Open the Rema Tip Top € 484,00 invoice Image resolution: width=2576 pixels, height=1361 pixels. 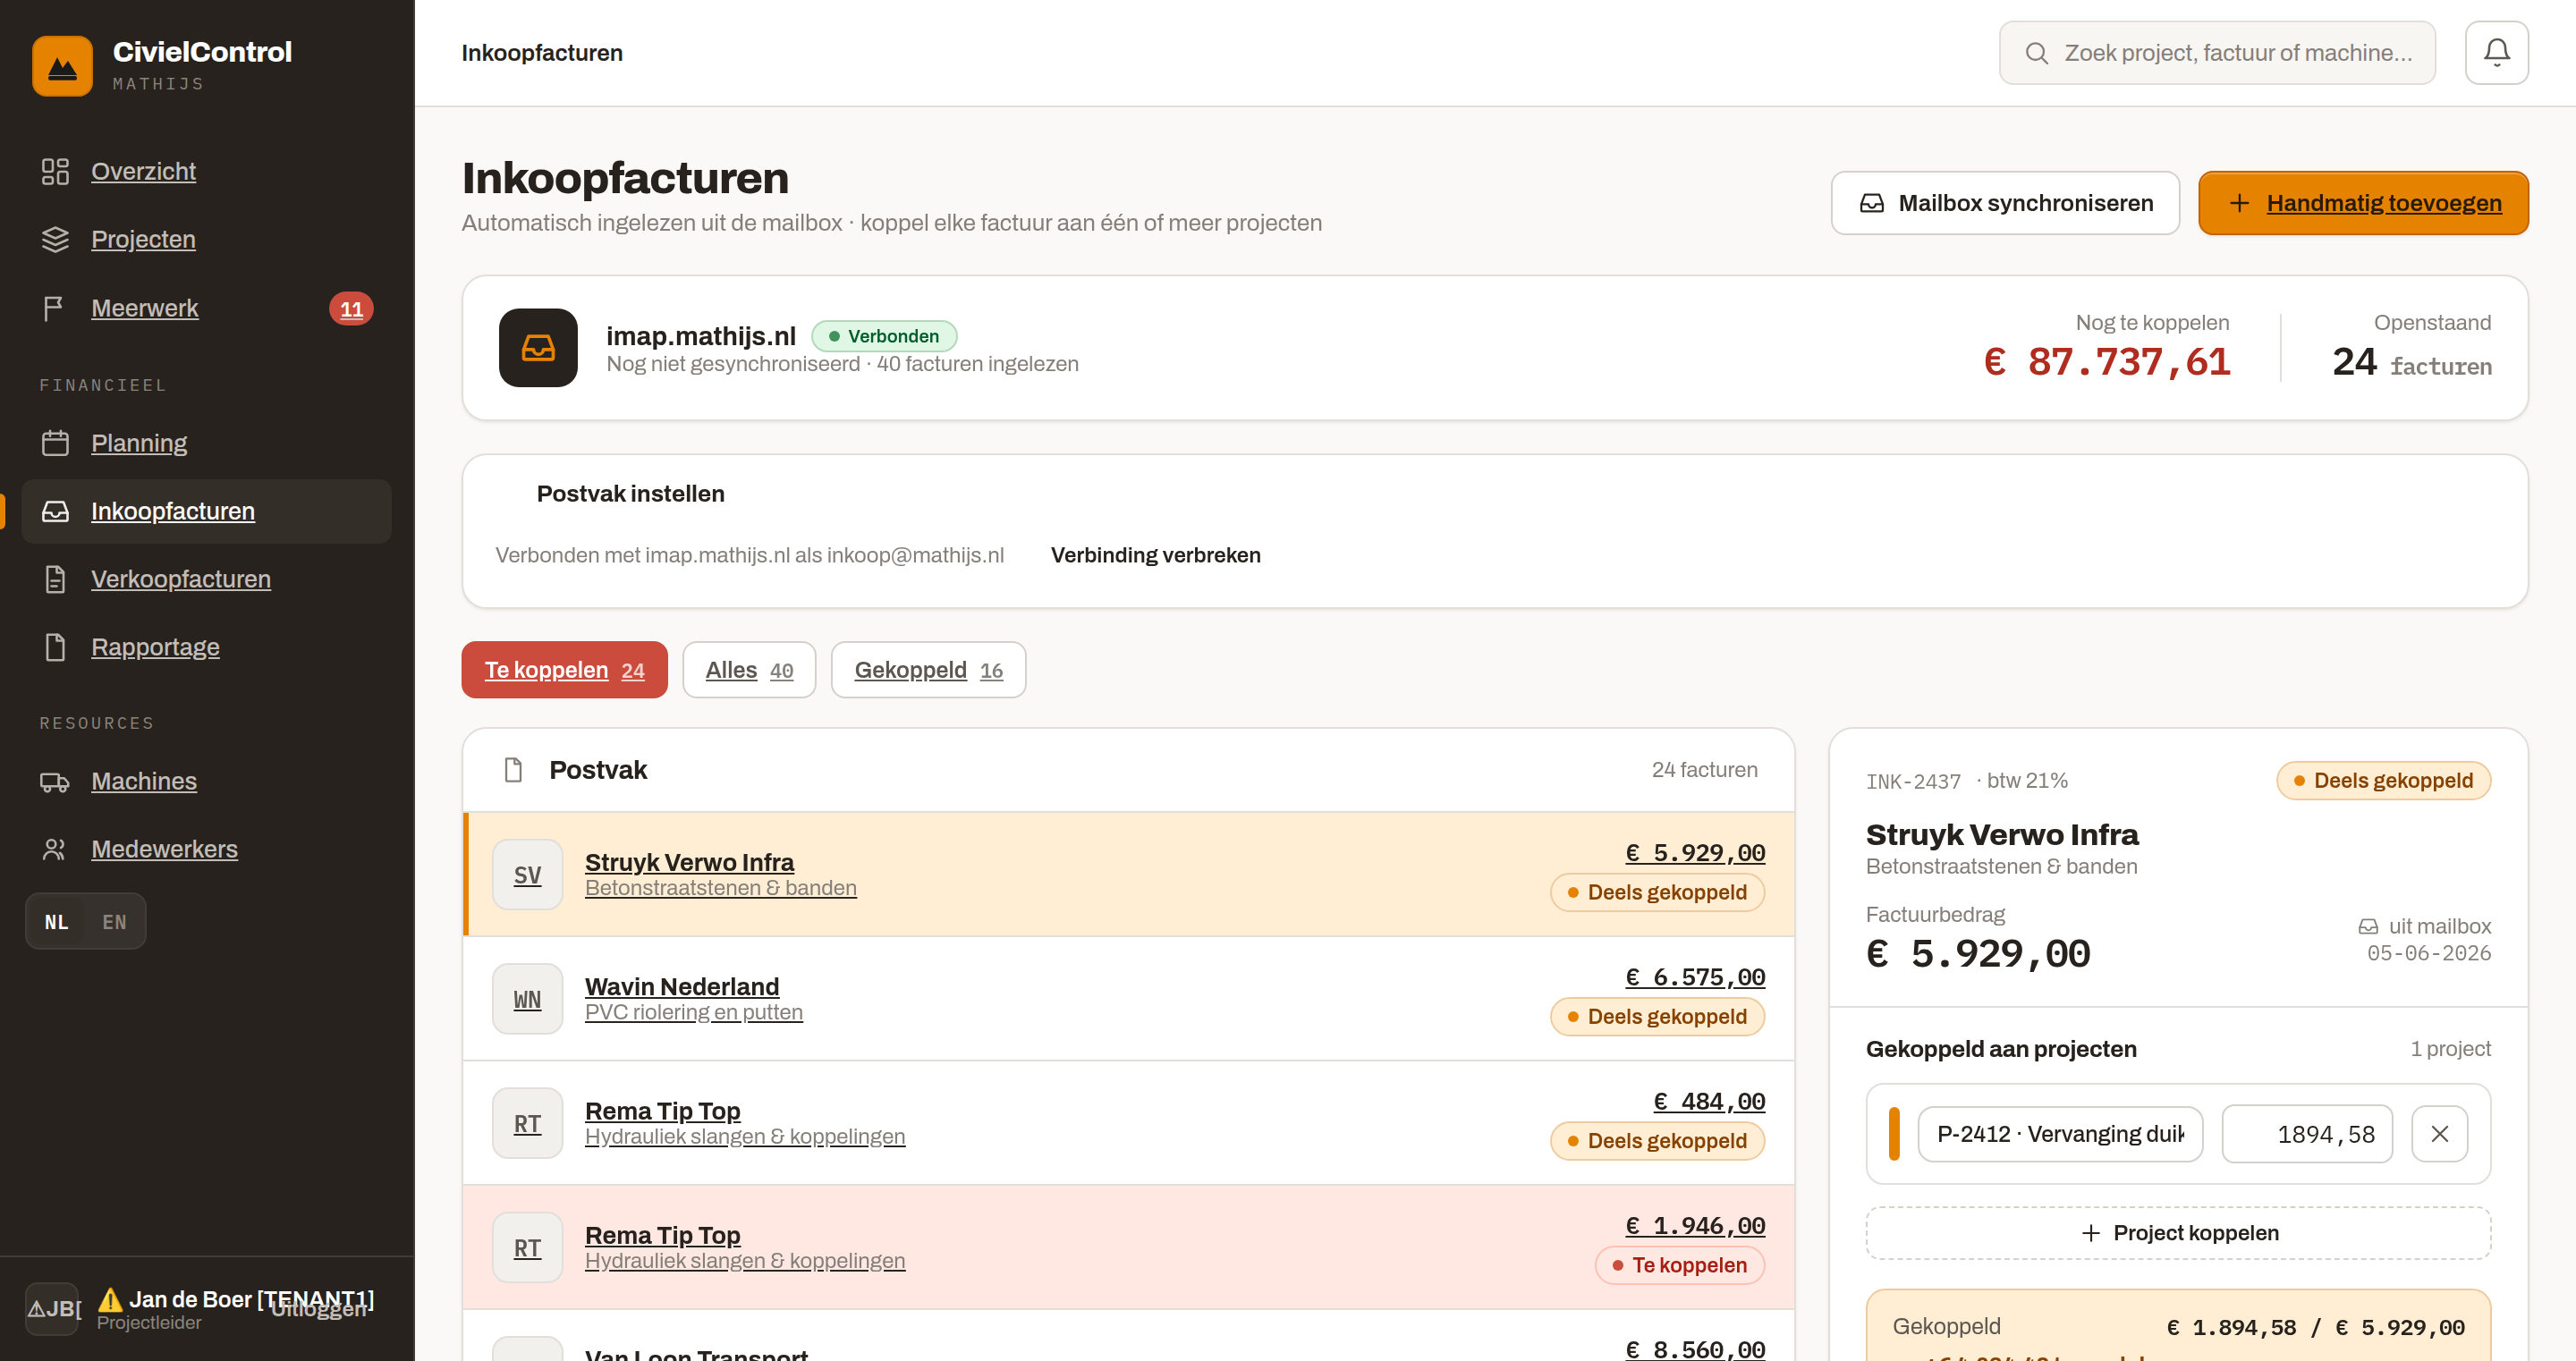click(x=1129, y=1123)
